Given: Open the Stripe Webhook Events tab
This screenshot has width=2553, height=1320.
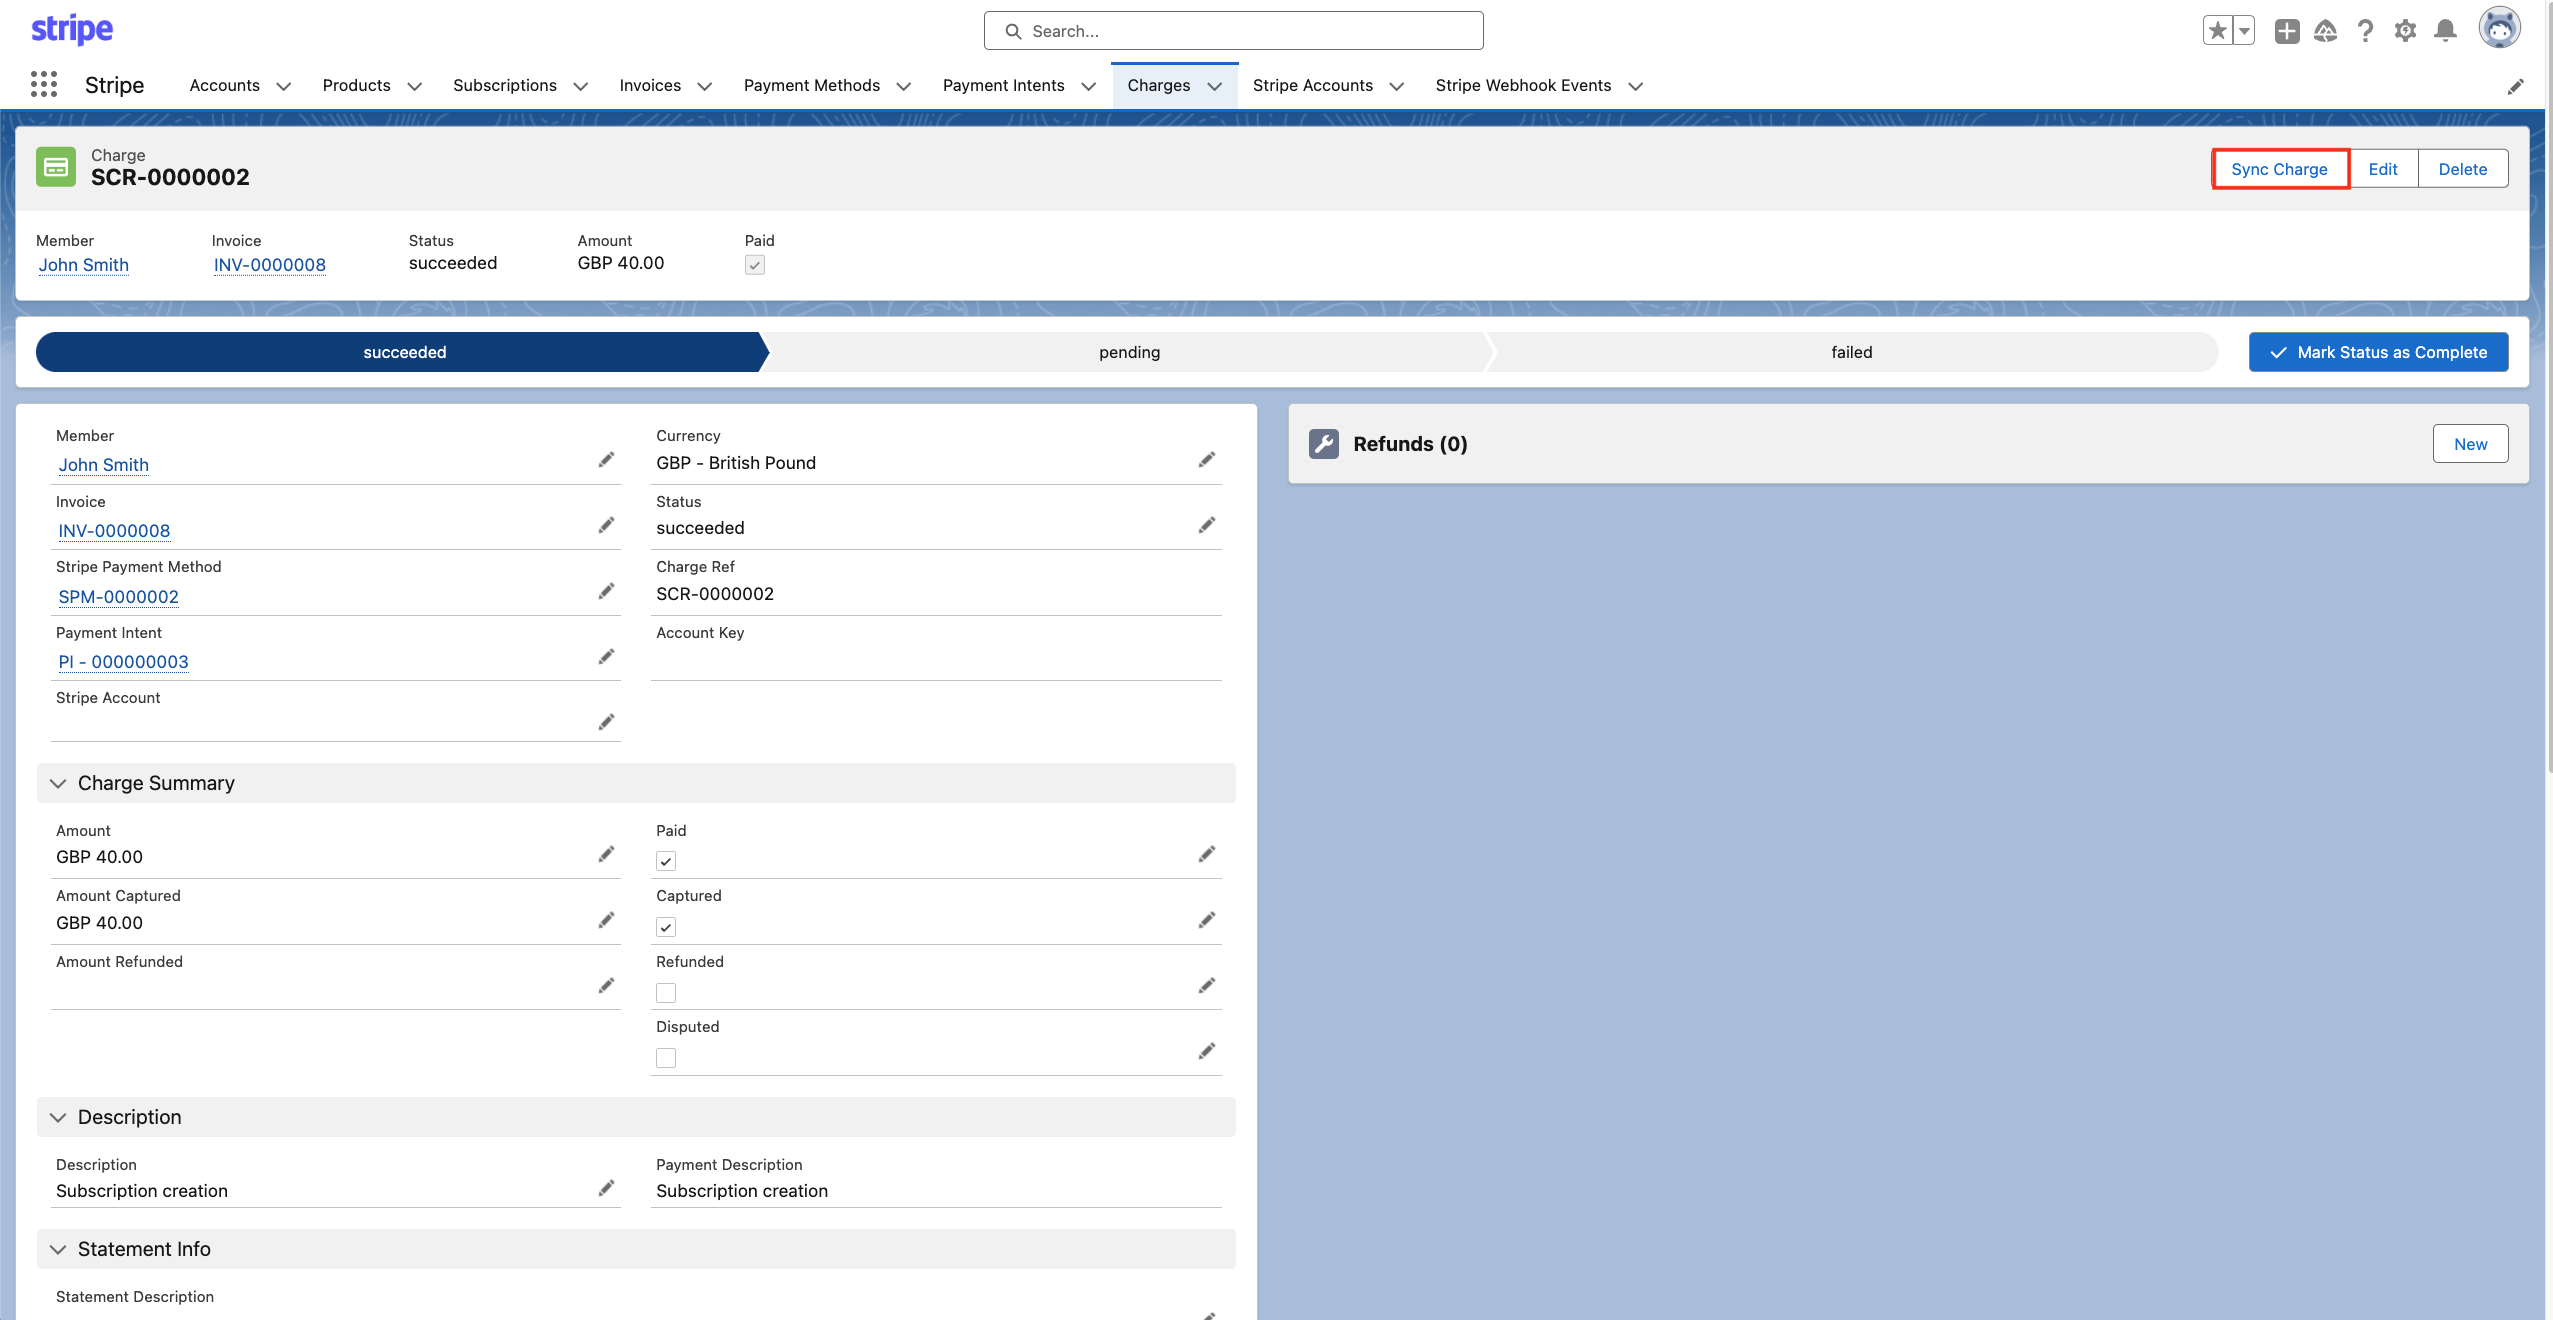Looking at the screenshot, I should (x=1522, y=86).
